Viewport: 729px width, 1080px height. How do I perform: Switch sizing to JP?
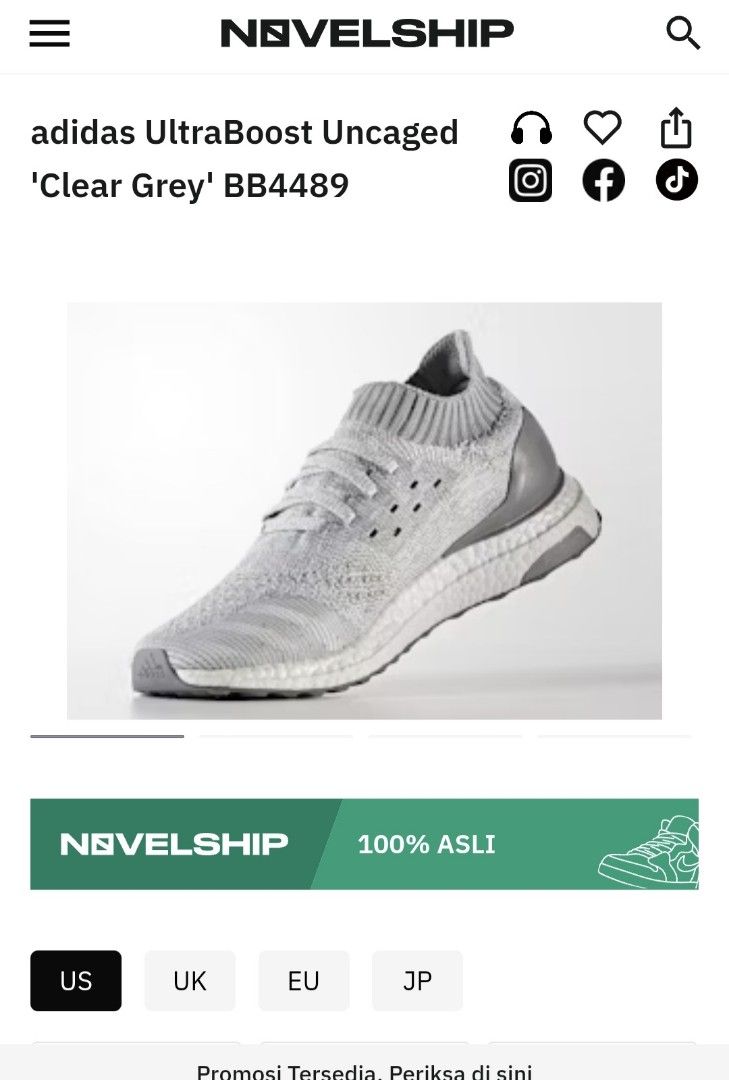click(418, 981)
